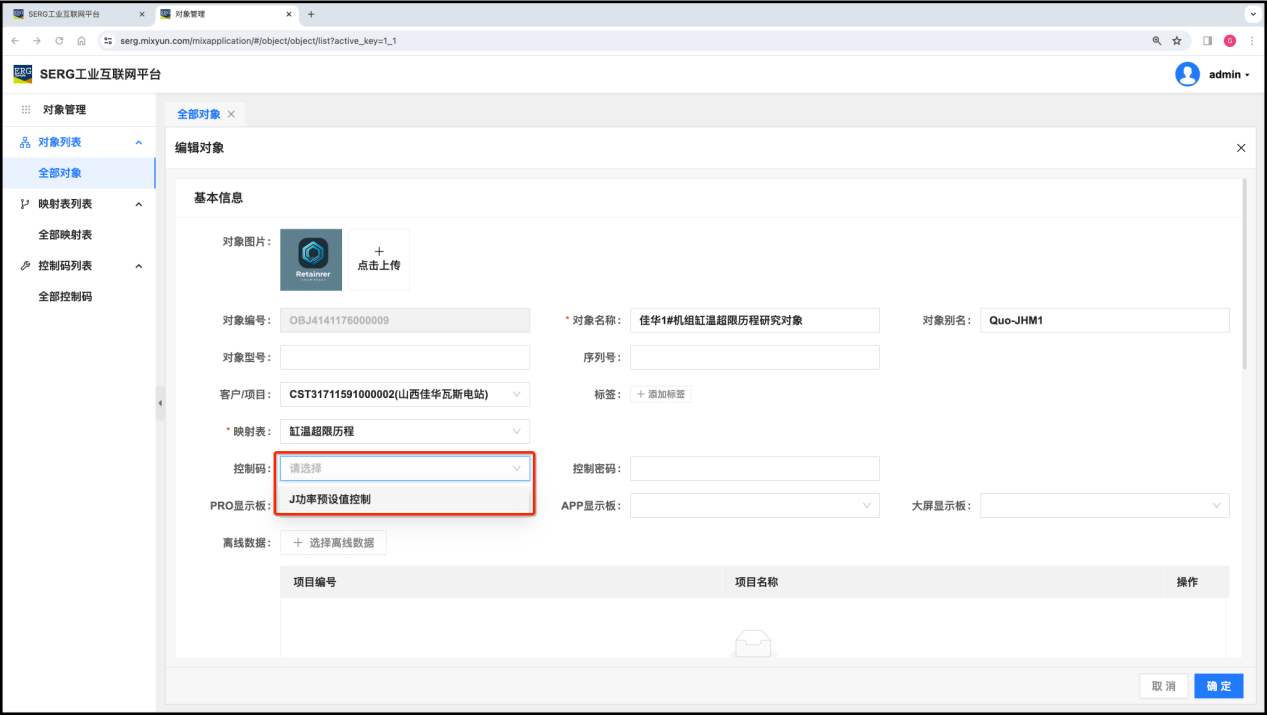
Task: Collapse the 对象列表 sidebar section
Action: (138, 143)
